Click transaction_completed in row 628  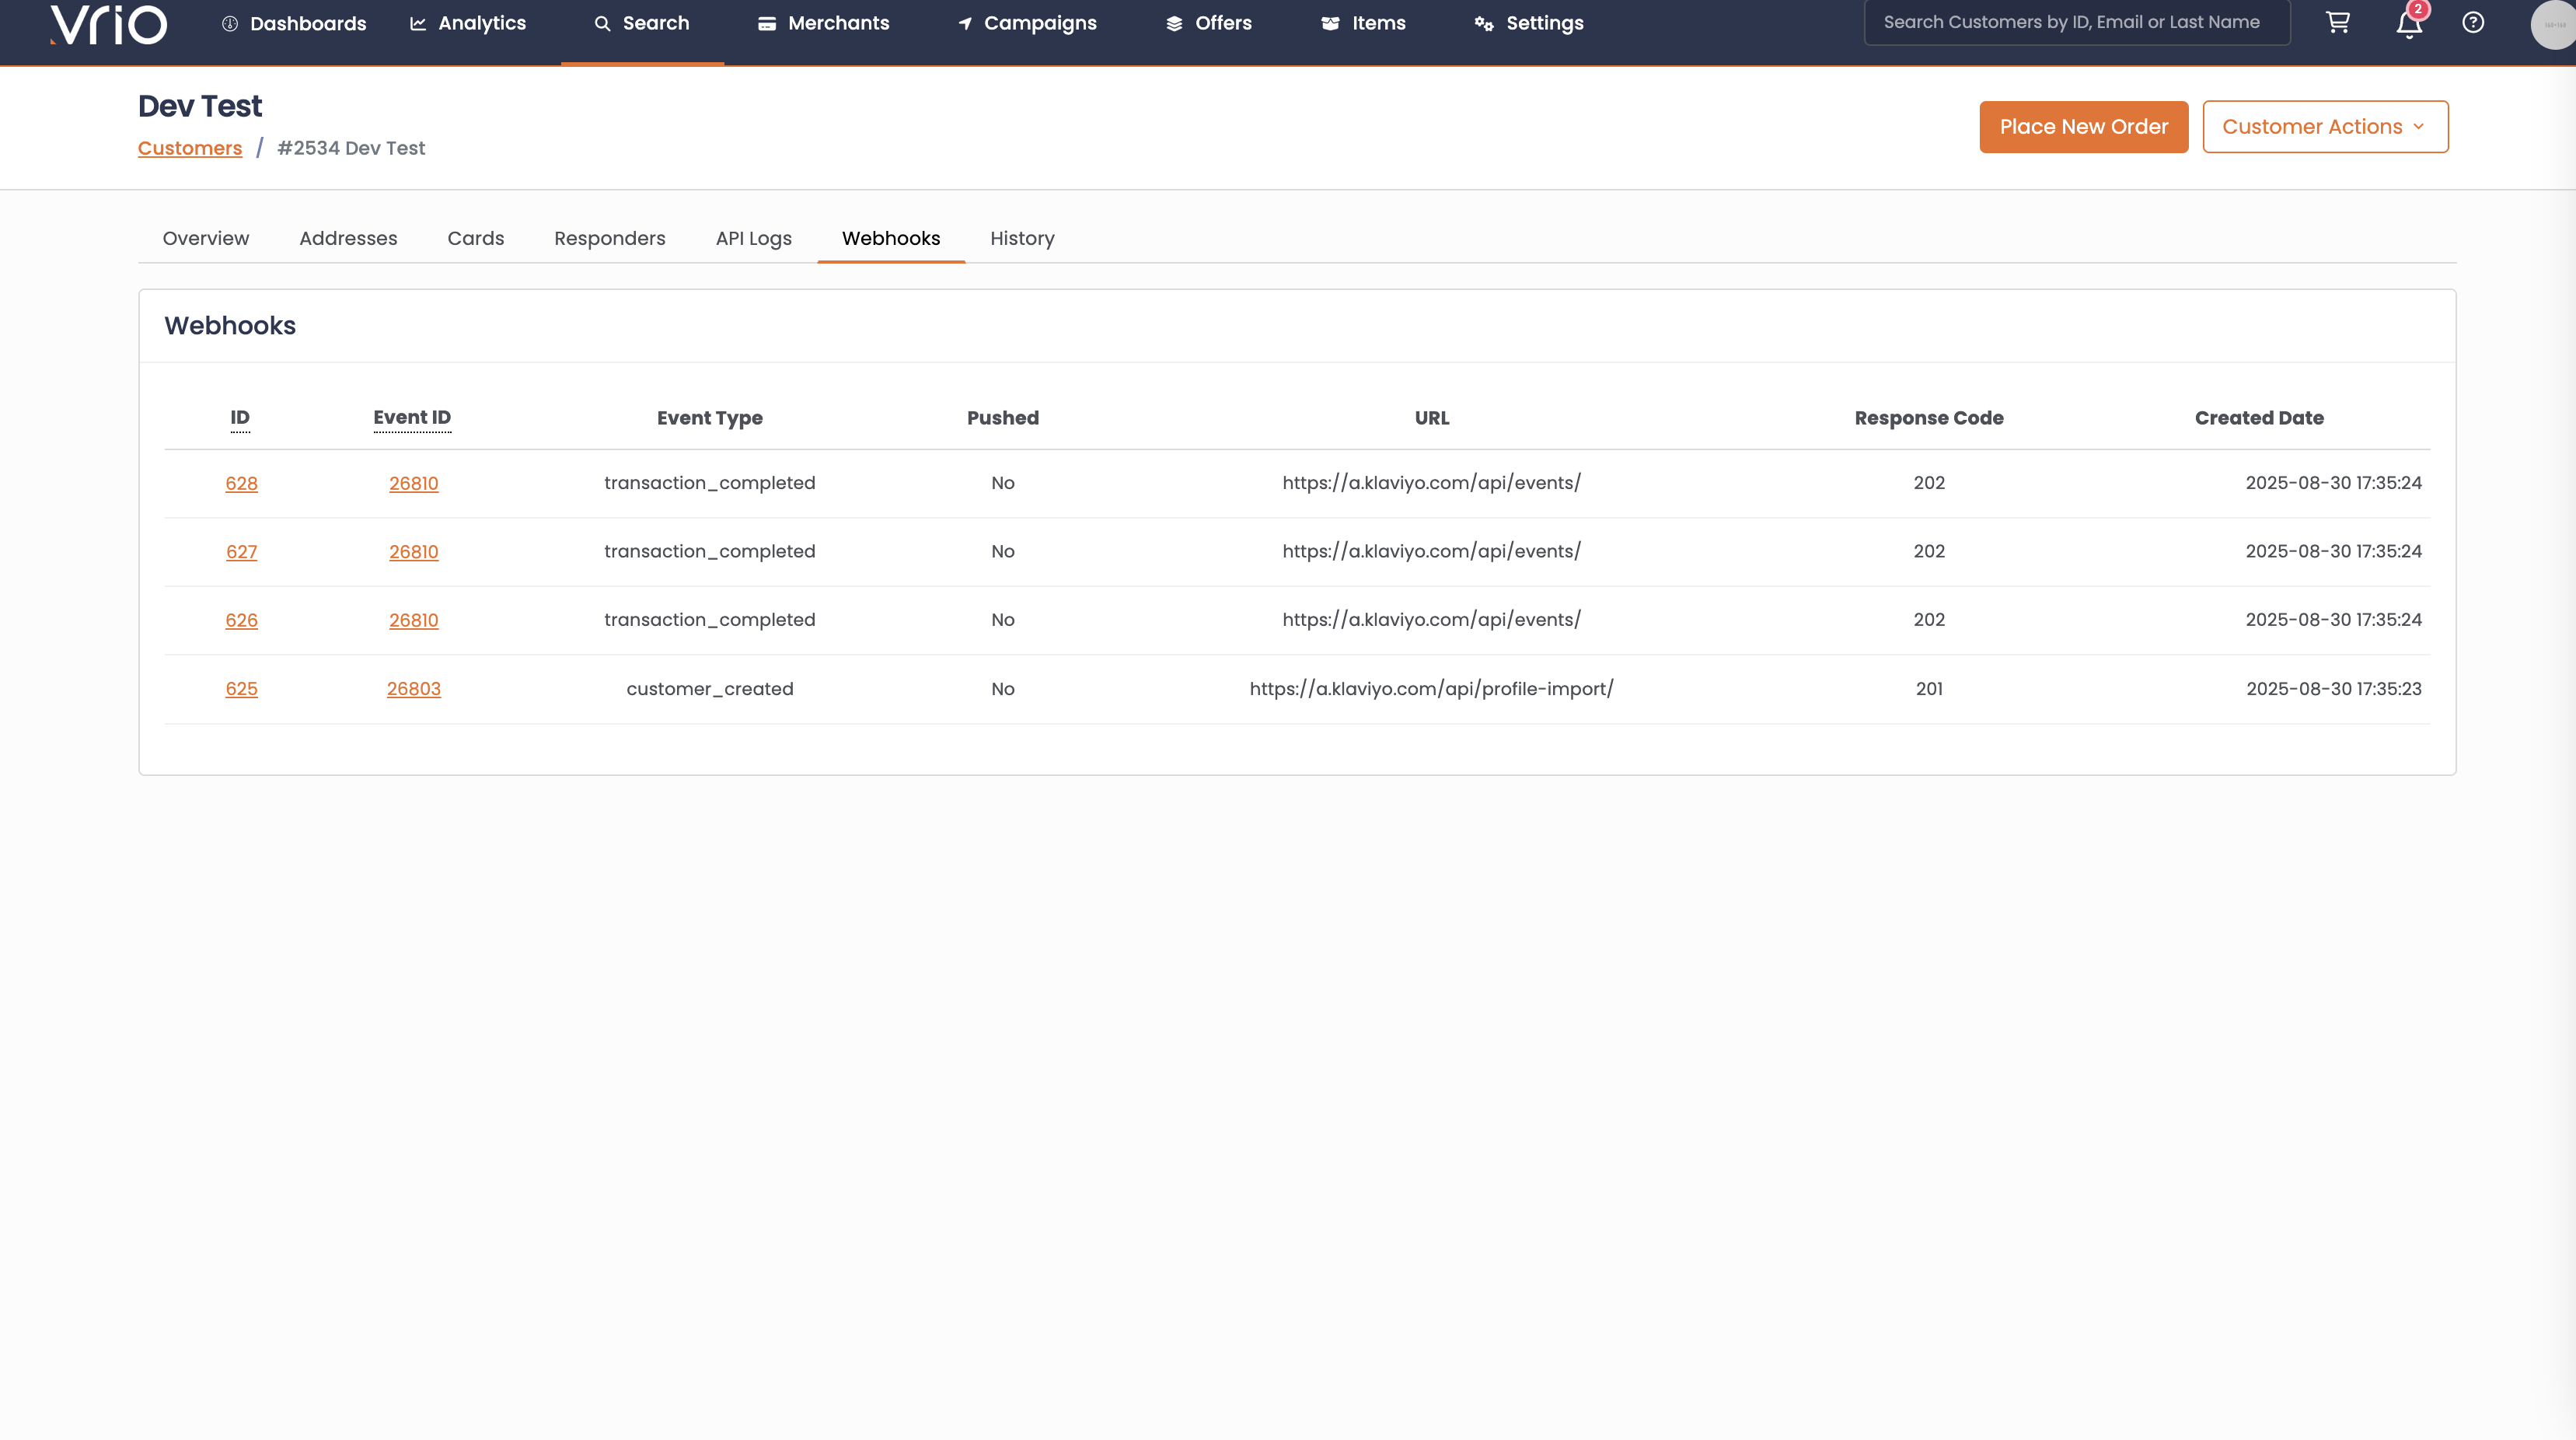(710, 483)
